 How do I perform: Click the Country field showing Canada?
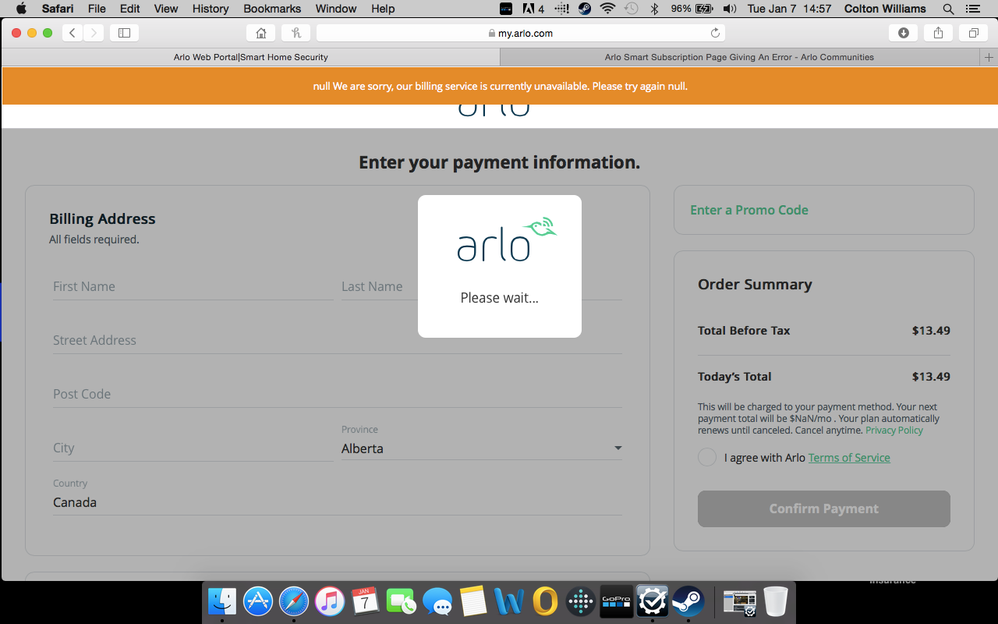(337, 502)
